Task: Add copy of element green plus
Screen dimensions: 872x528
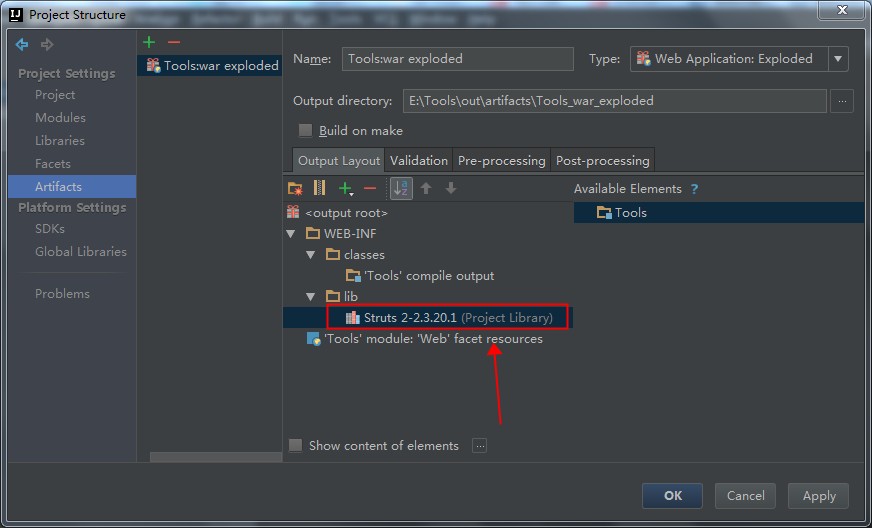Action: pos(346,189)
